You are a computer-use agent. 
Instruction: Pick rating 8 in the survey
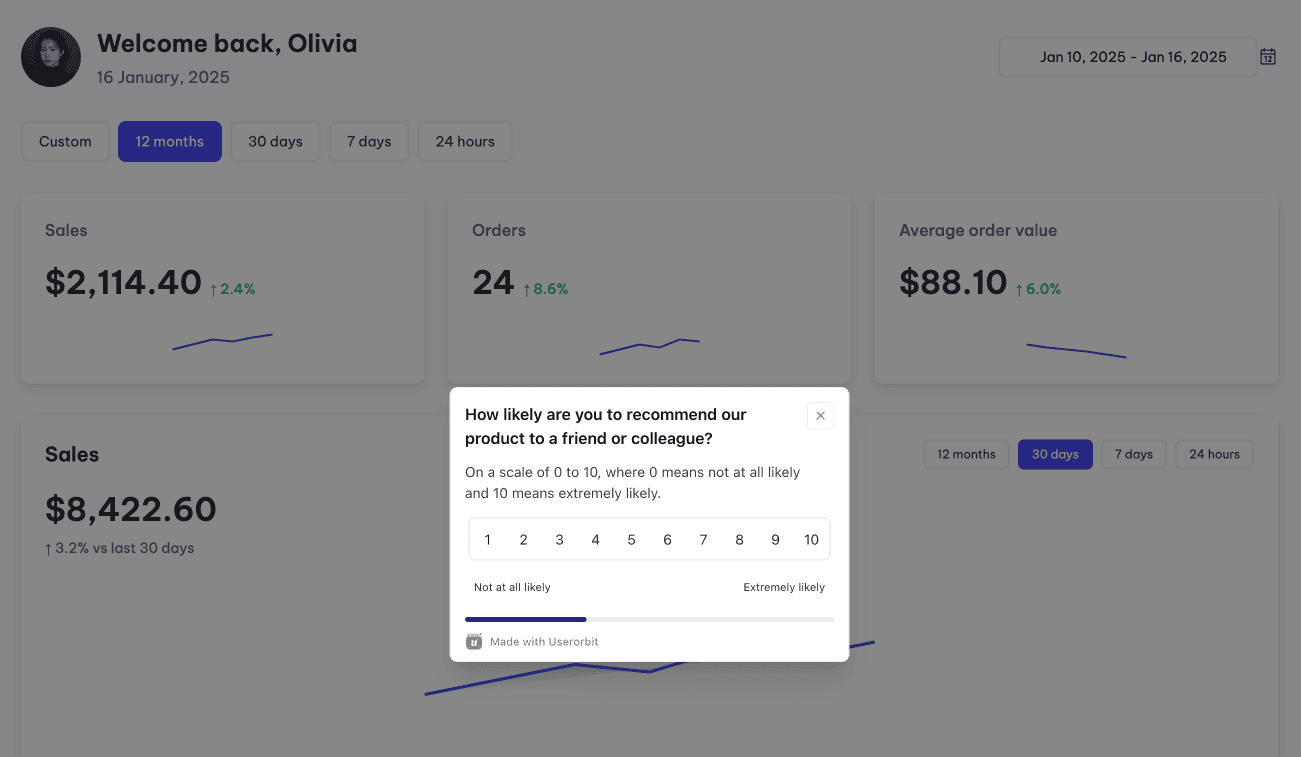point(739,540)
